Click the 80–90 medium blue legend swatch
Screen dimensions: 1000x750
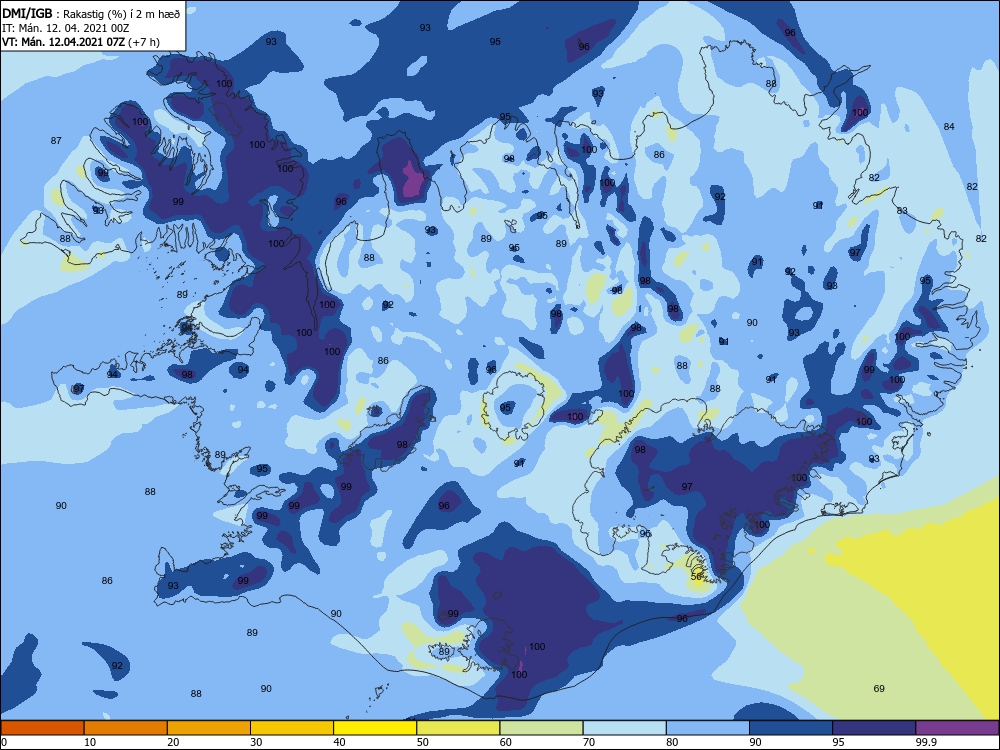(x=708, y=728)
